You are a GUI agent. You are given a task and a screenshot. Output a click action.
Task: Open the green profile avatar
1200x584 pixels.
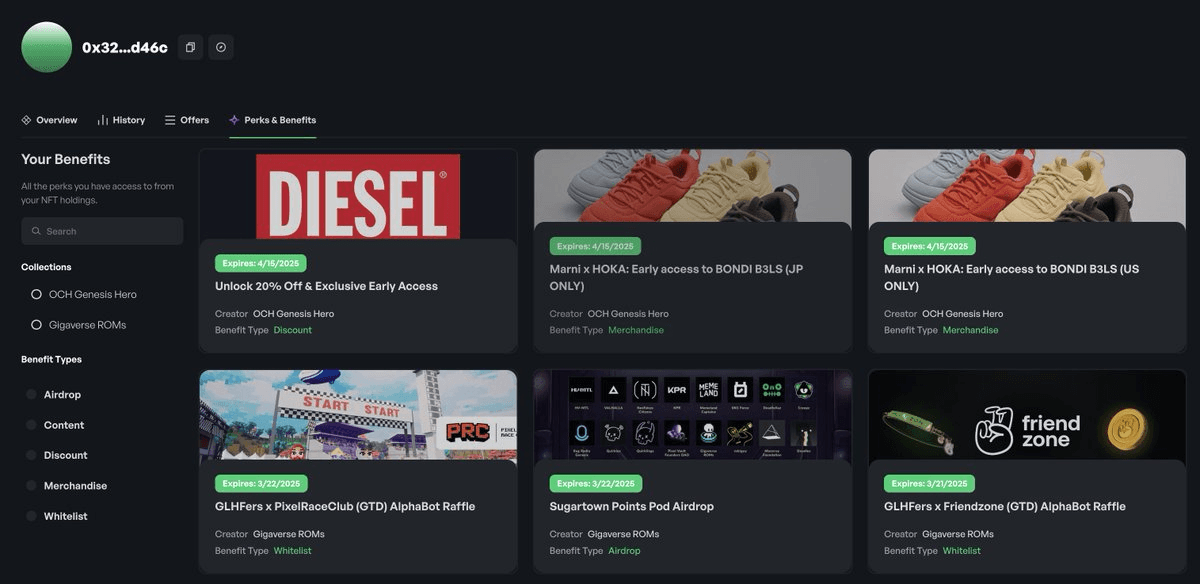pyautogui.click(x=47, y=47)
